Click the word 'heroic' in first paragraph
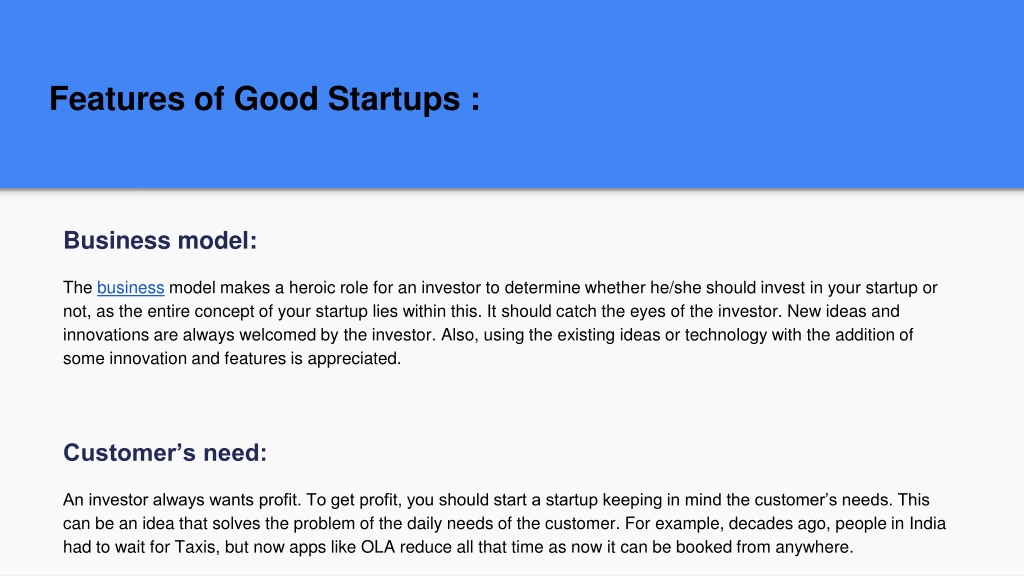 [x=312, y=288]
